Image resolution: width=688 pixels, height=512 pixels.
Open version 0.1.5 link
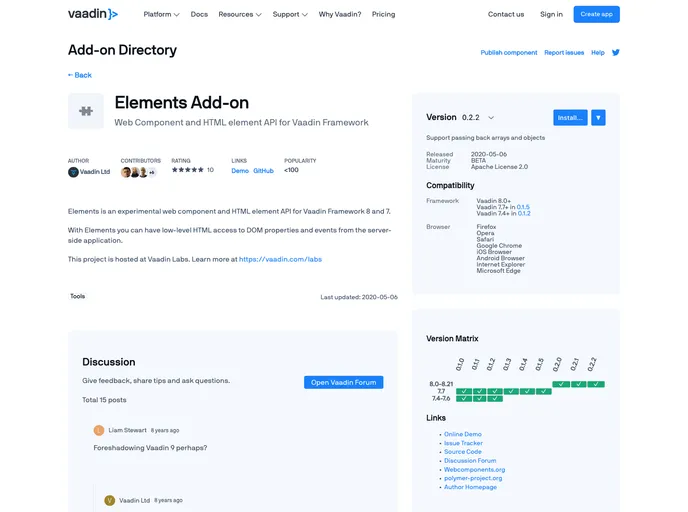pos(523,207)
